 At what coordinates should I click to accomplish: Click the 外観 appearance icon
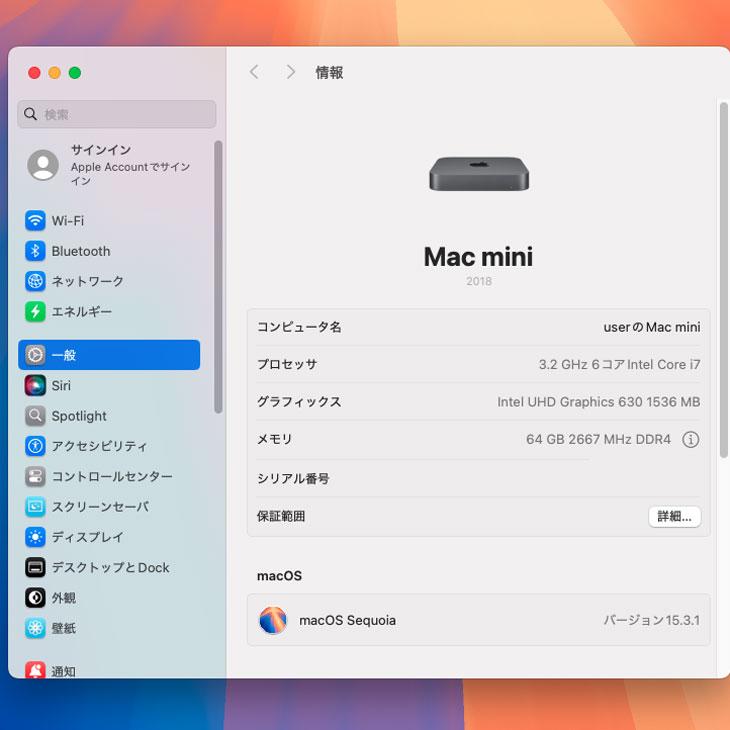(x=35, y=597)
